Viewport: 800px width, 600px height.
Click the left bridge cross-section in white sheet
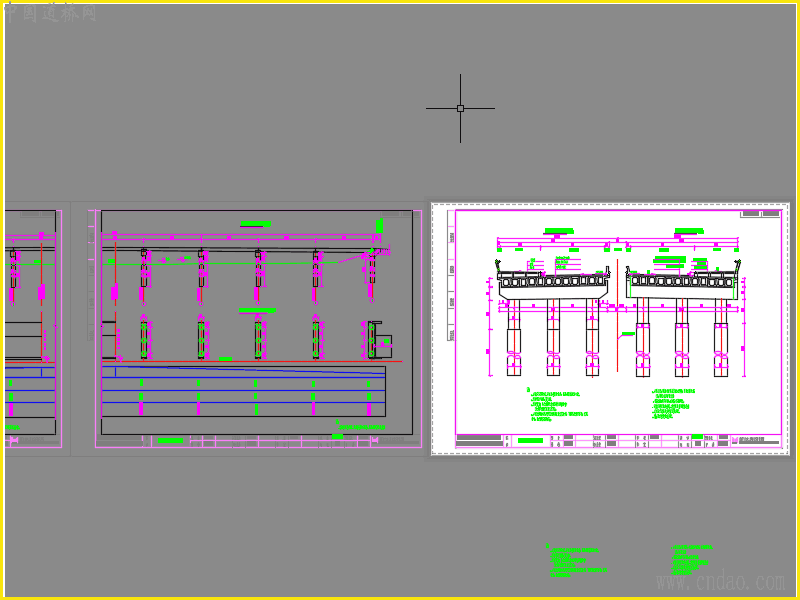(554, 317)
